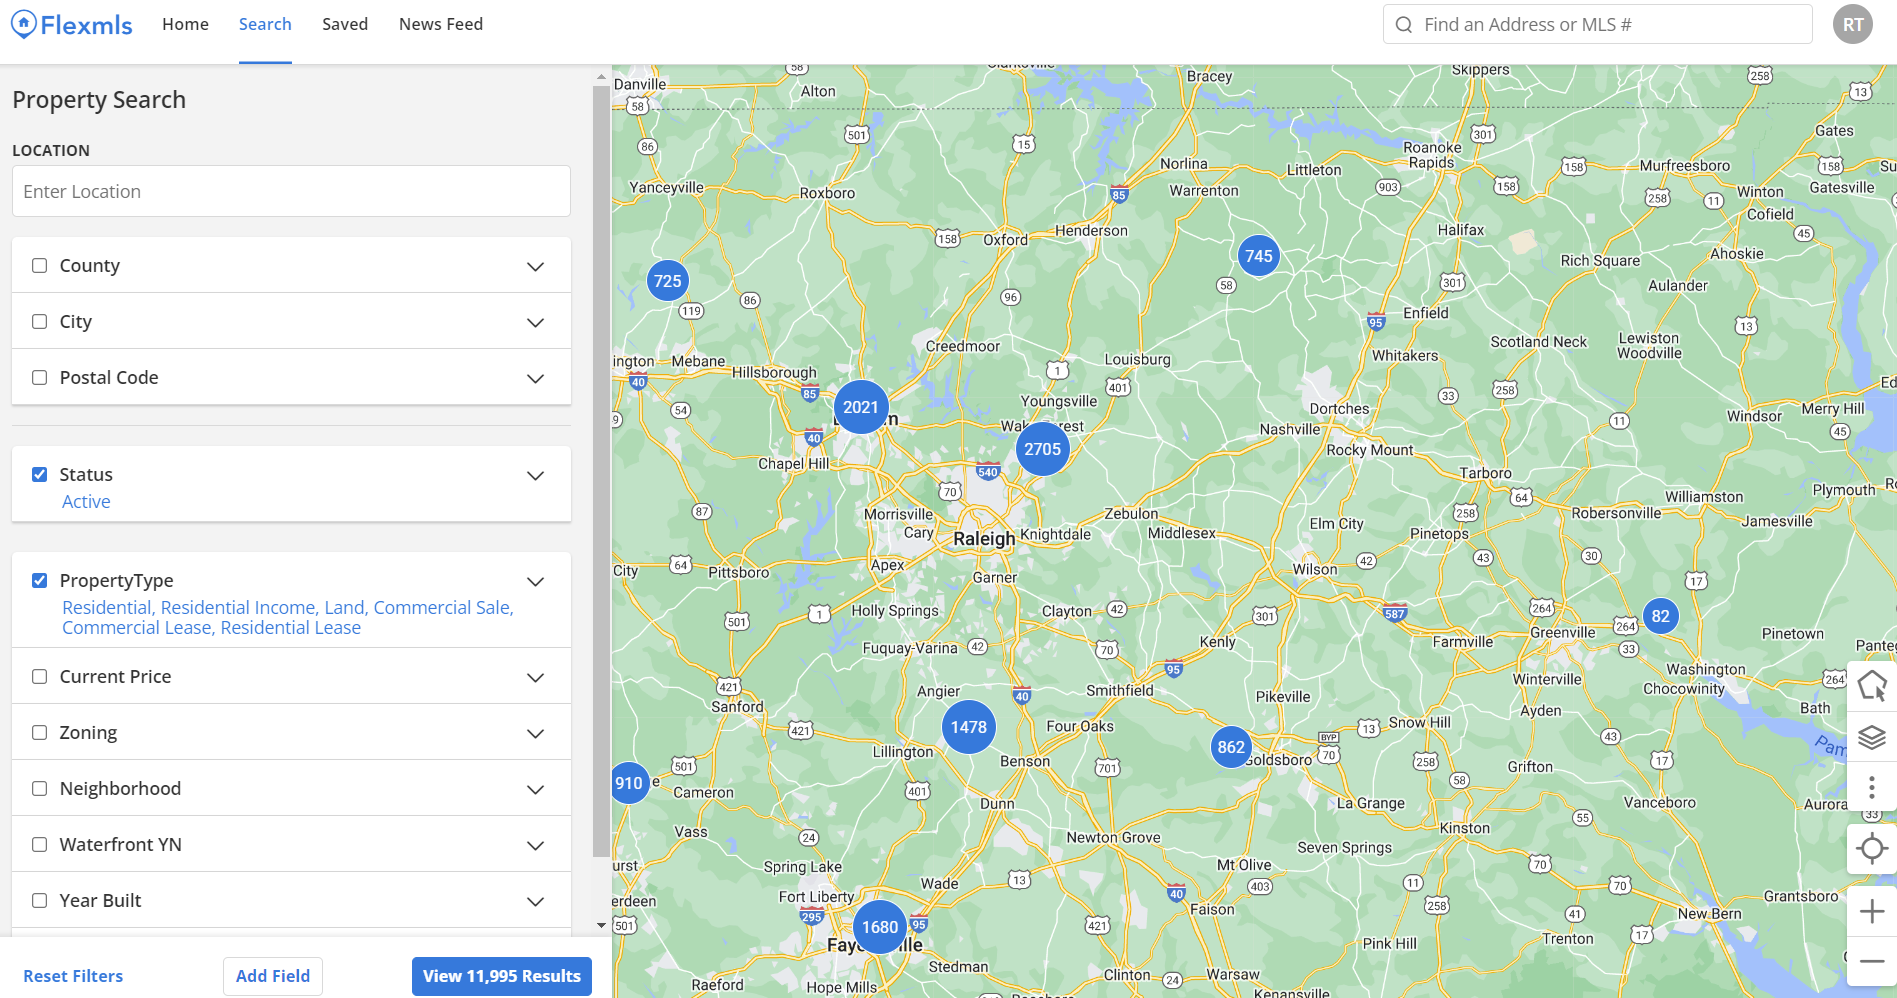Open the News Feed tab
This screenshot has height=998, width=1897.
[441, 24]
